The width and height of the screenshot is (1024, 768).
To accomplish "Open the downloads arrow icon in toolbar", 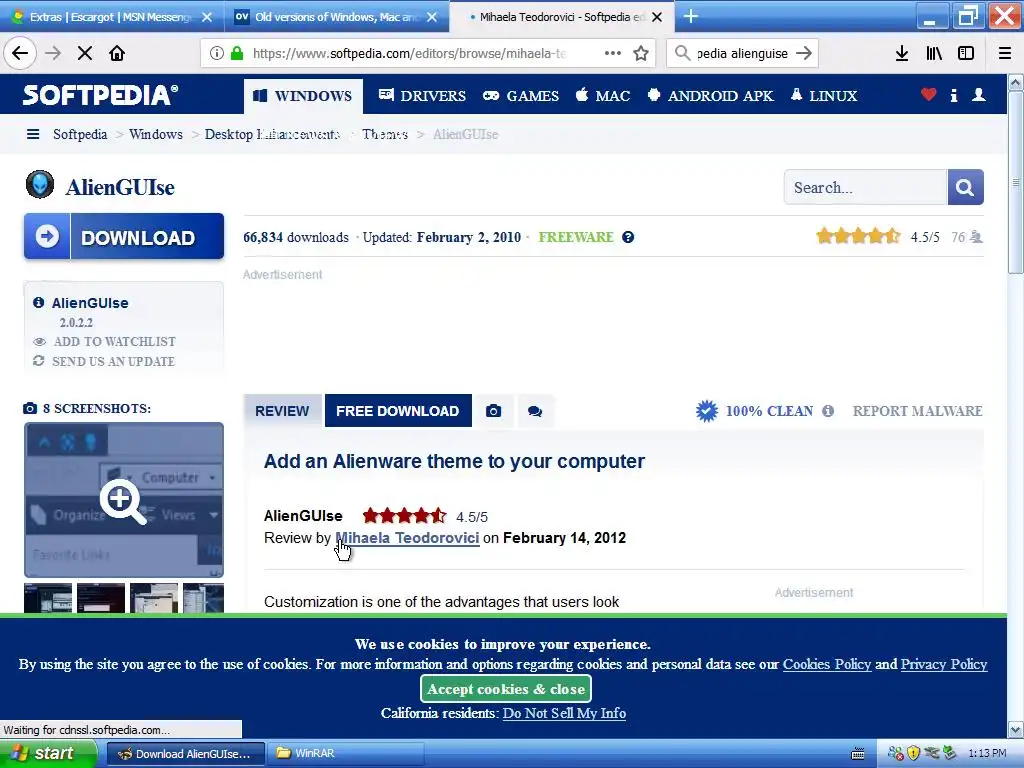I will [x=902, y=54].
